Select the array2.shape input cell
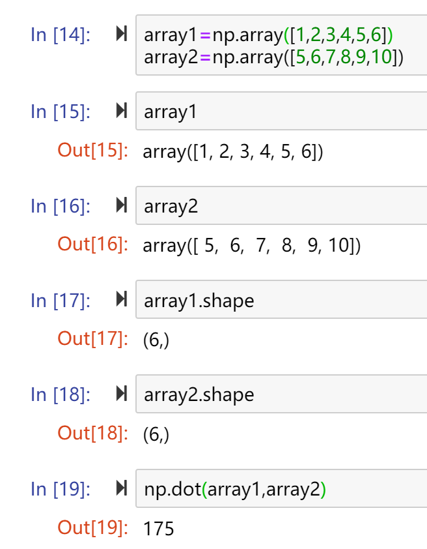Image resolution: width=427 pixels, height=549 pixels. coord(281,394)
